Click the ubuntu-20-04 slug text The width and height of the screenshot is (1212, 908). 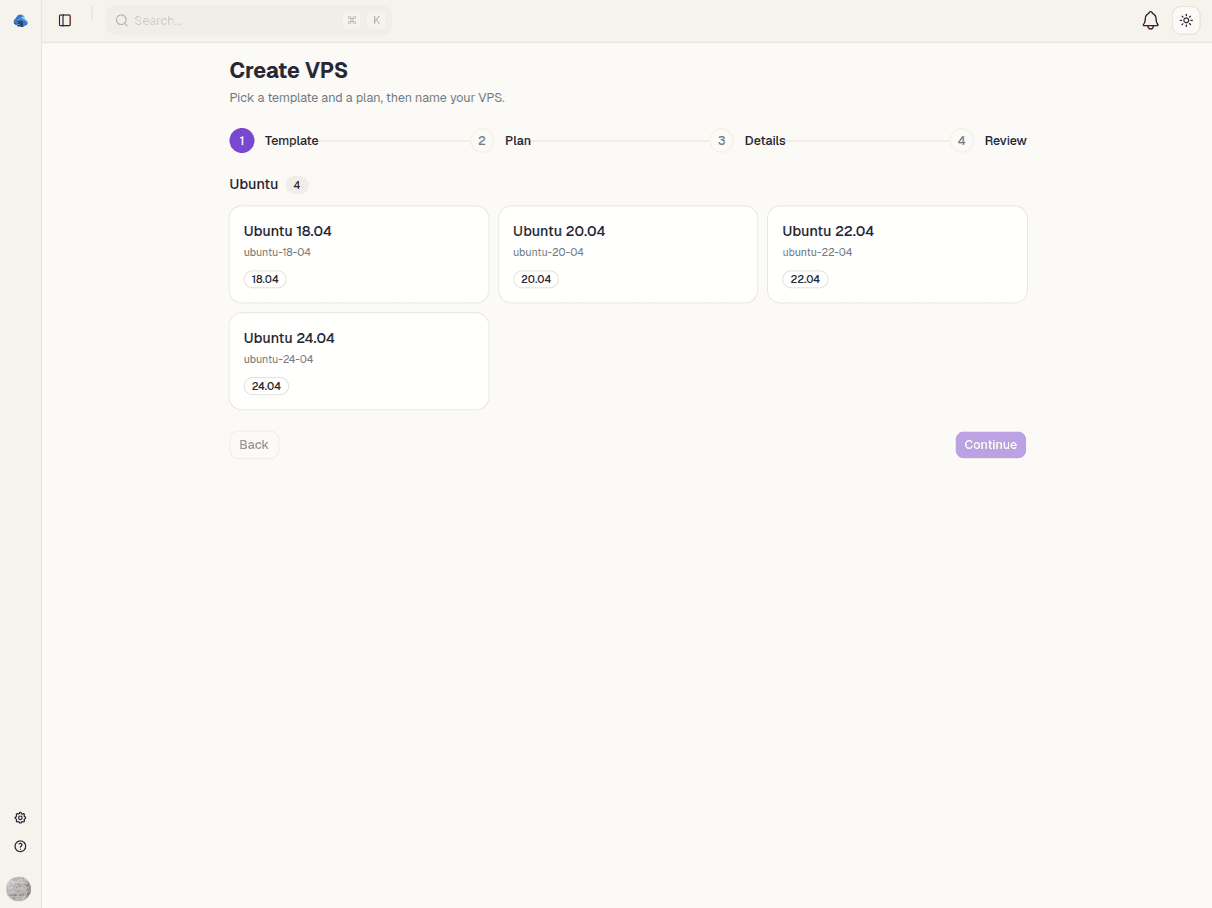point(548,252)
